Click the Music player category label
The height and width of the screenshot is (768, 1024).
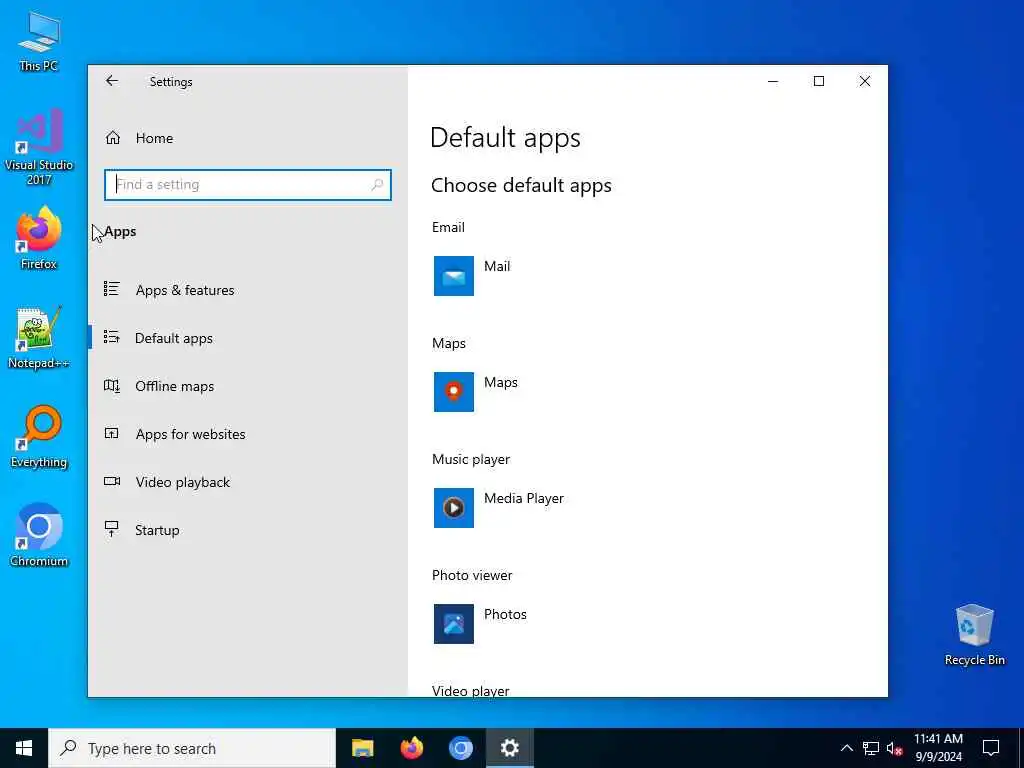471,459
